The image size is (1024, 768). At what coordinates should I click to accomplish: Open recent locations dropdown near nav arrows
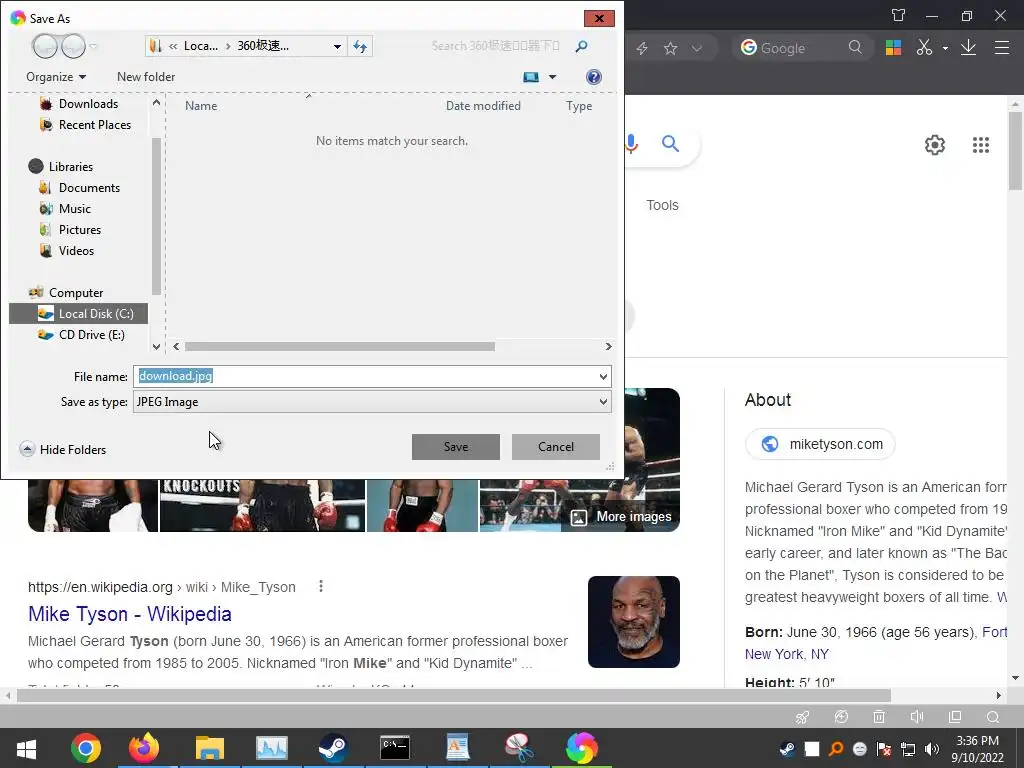(x=93, y=46)
